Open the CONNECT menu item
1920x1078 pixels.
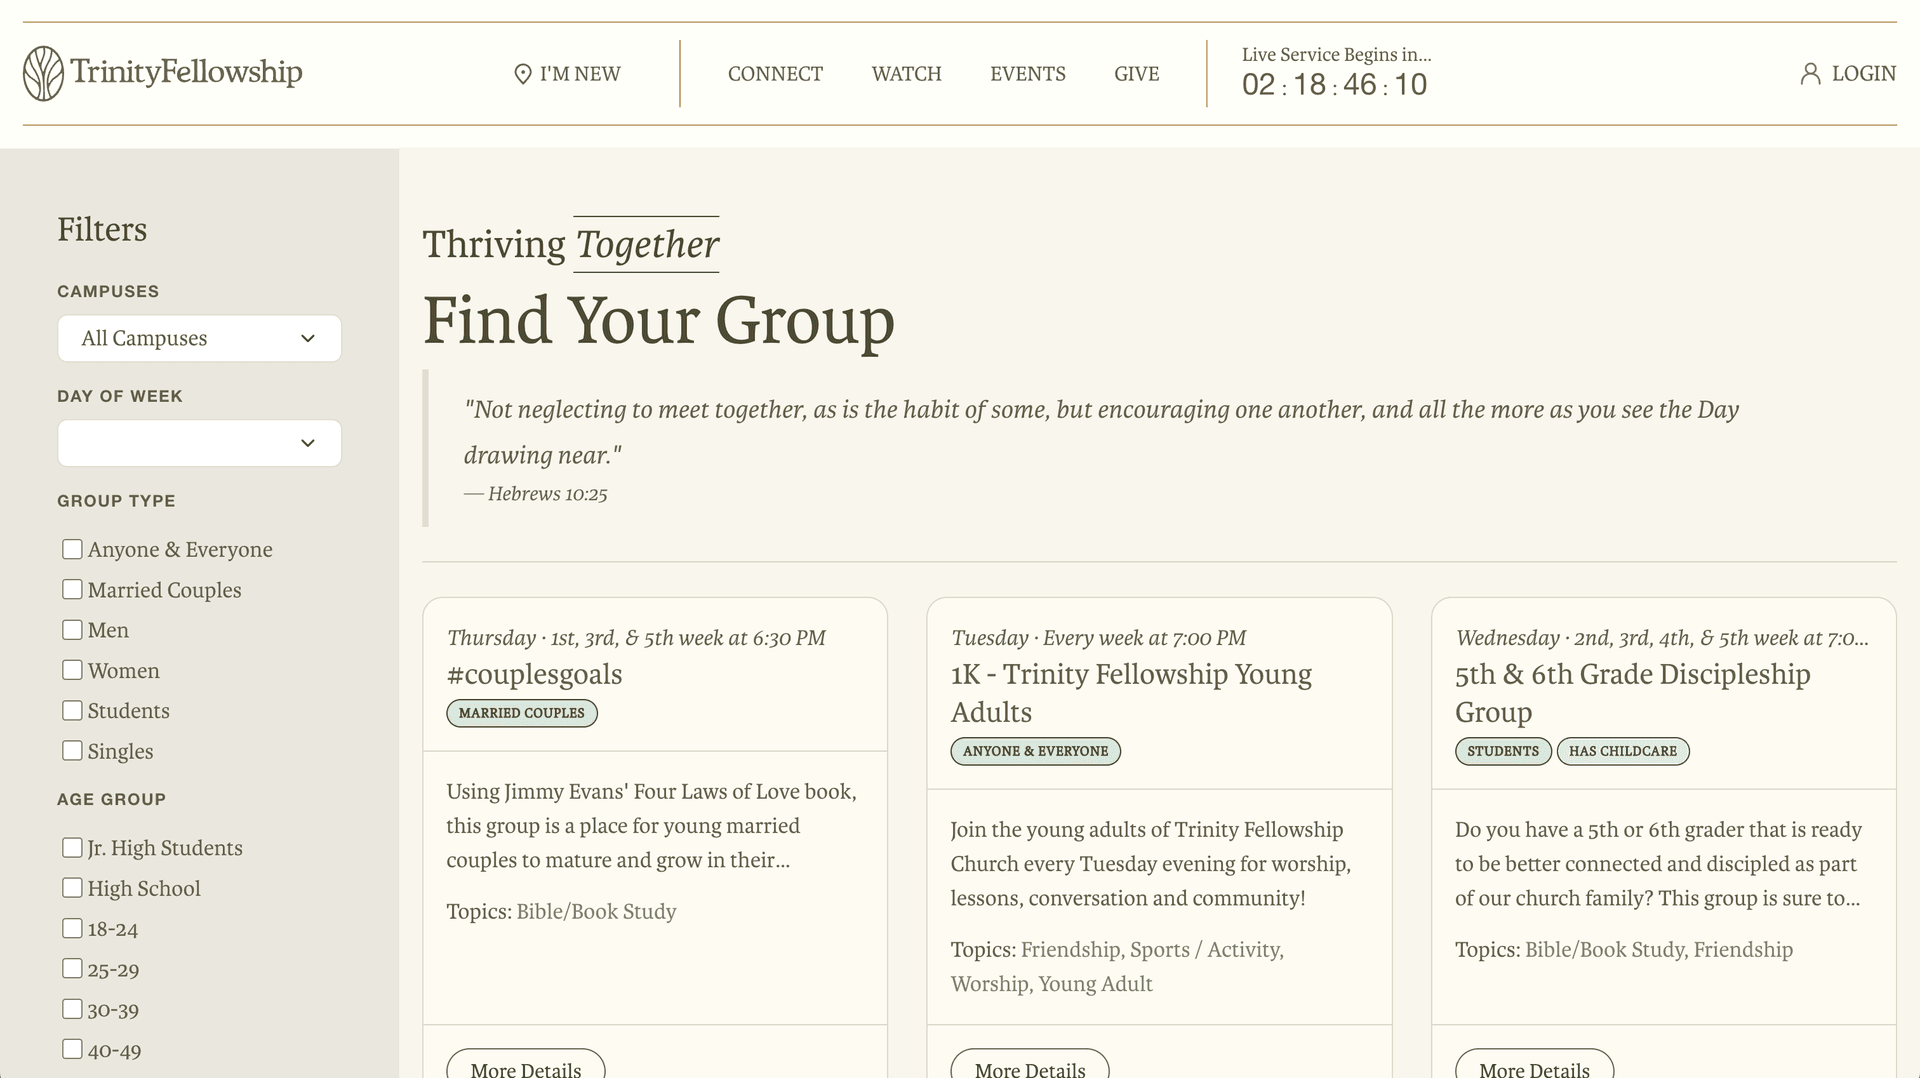pos(775,74)
